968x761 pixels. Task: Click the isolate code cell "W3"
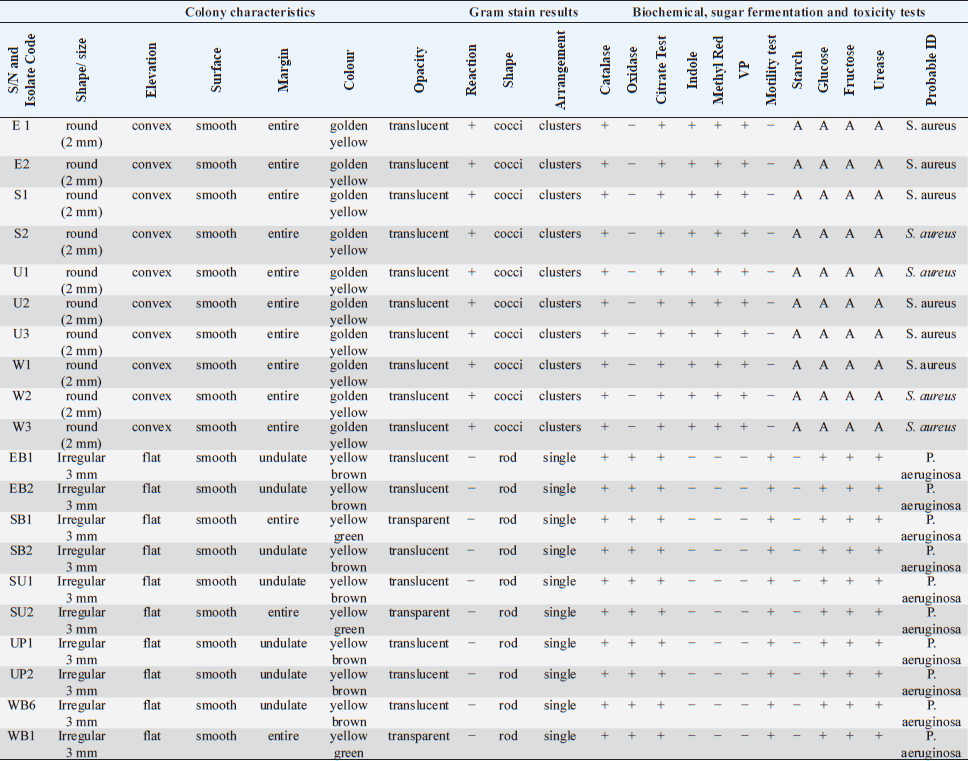(22, 427)
